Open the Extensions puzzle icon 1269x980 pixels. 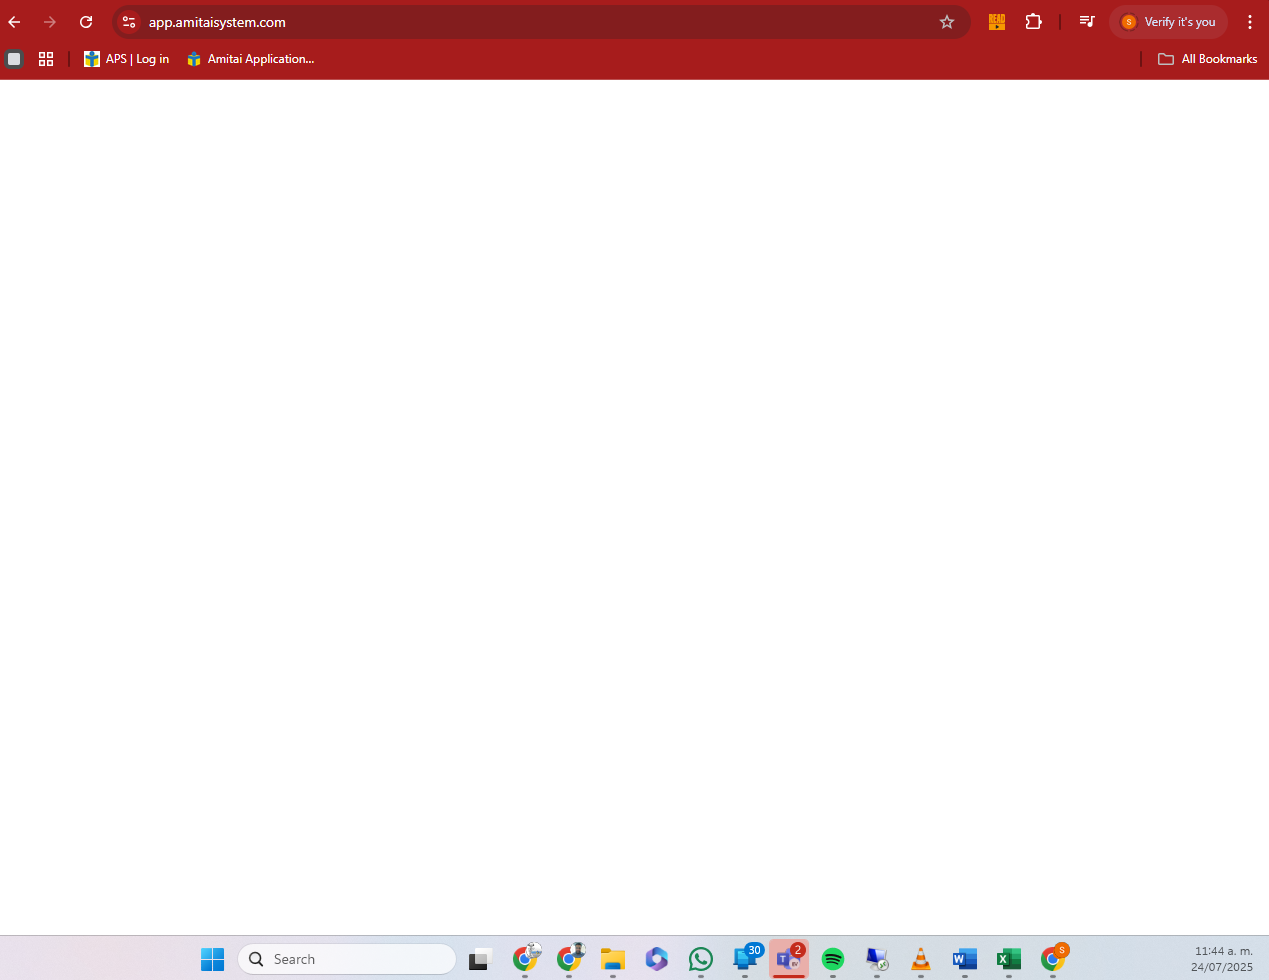pos(1033,22)
